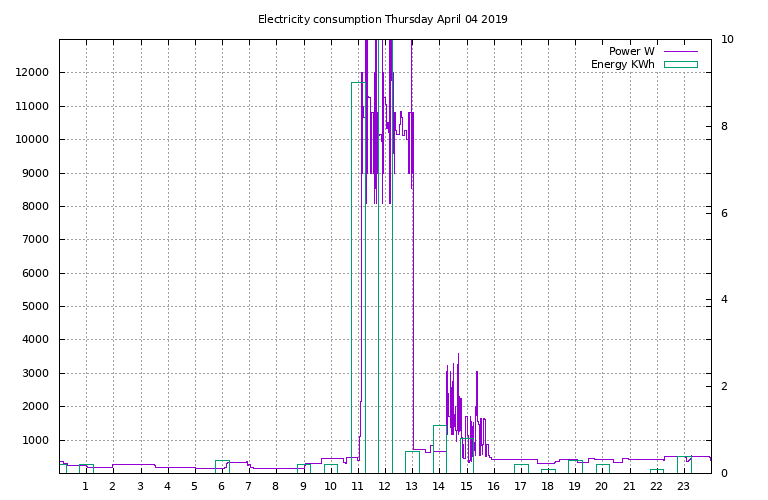Screen dimensions: 768x500
Task: Click hour label 9 on the bottom axis
Action: pos(303,486)
